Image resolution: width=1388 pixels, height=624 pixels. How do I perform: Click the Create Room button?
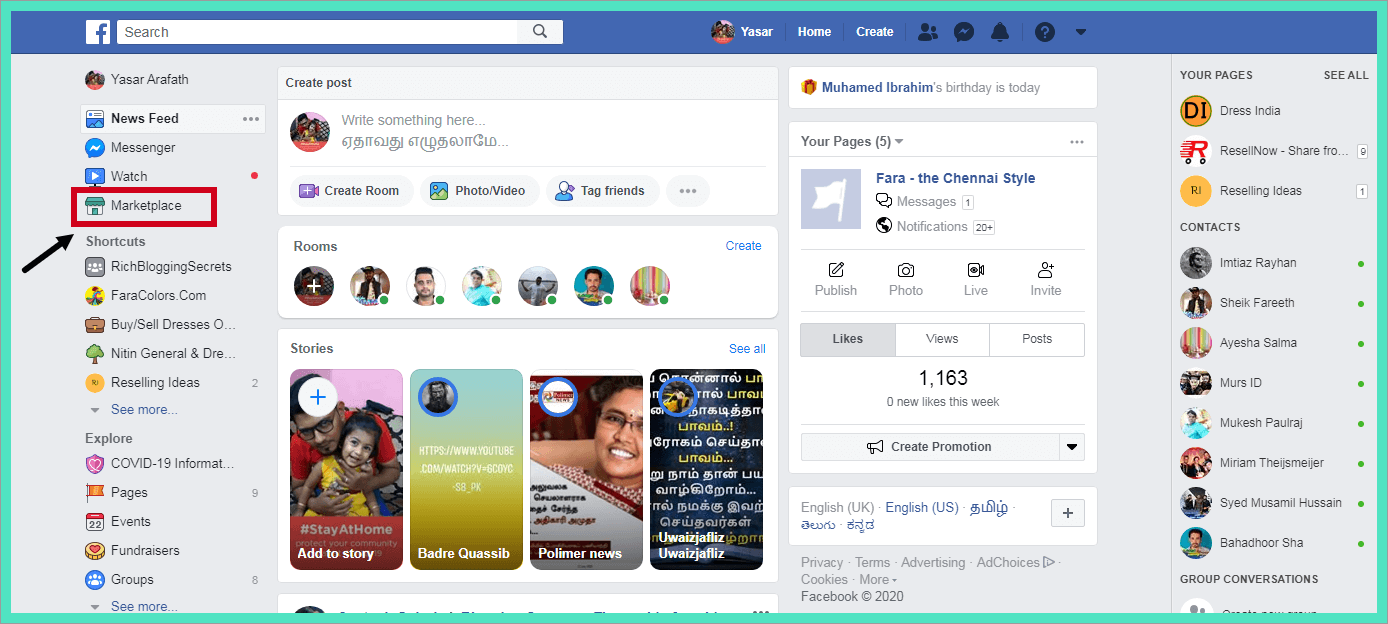click(351, 191)
